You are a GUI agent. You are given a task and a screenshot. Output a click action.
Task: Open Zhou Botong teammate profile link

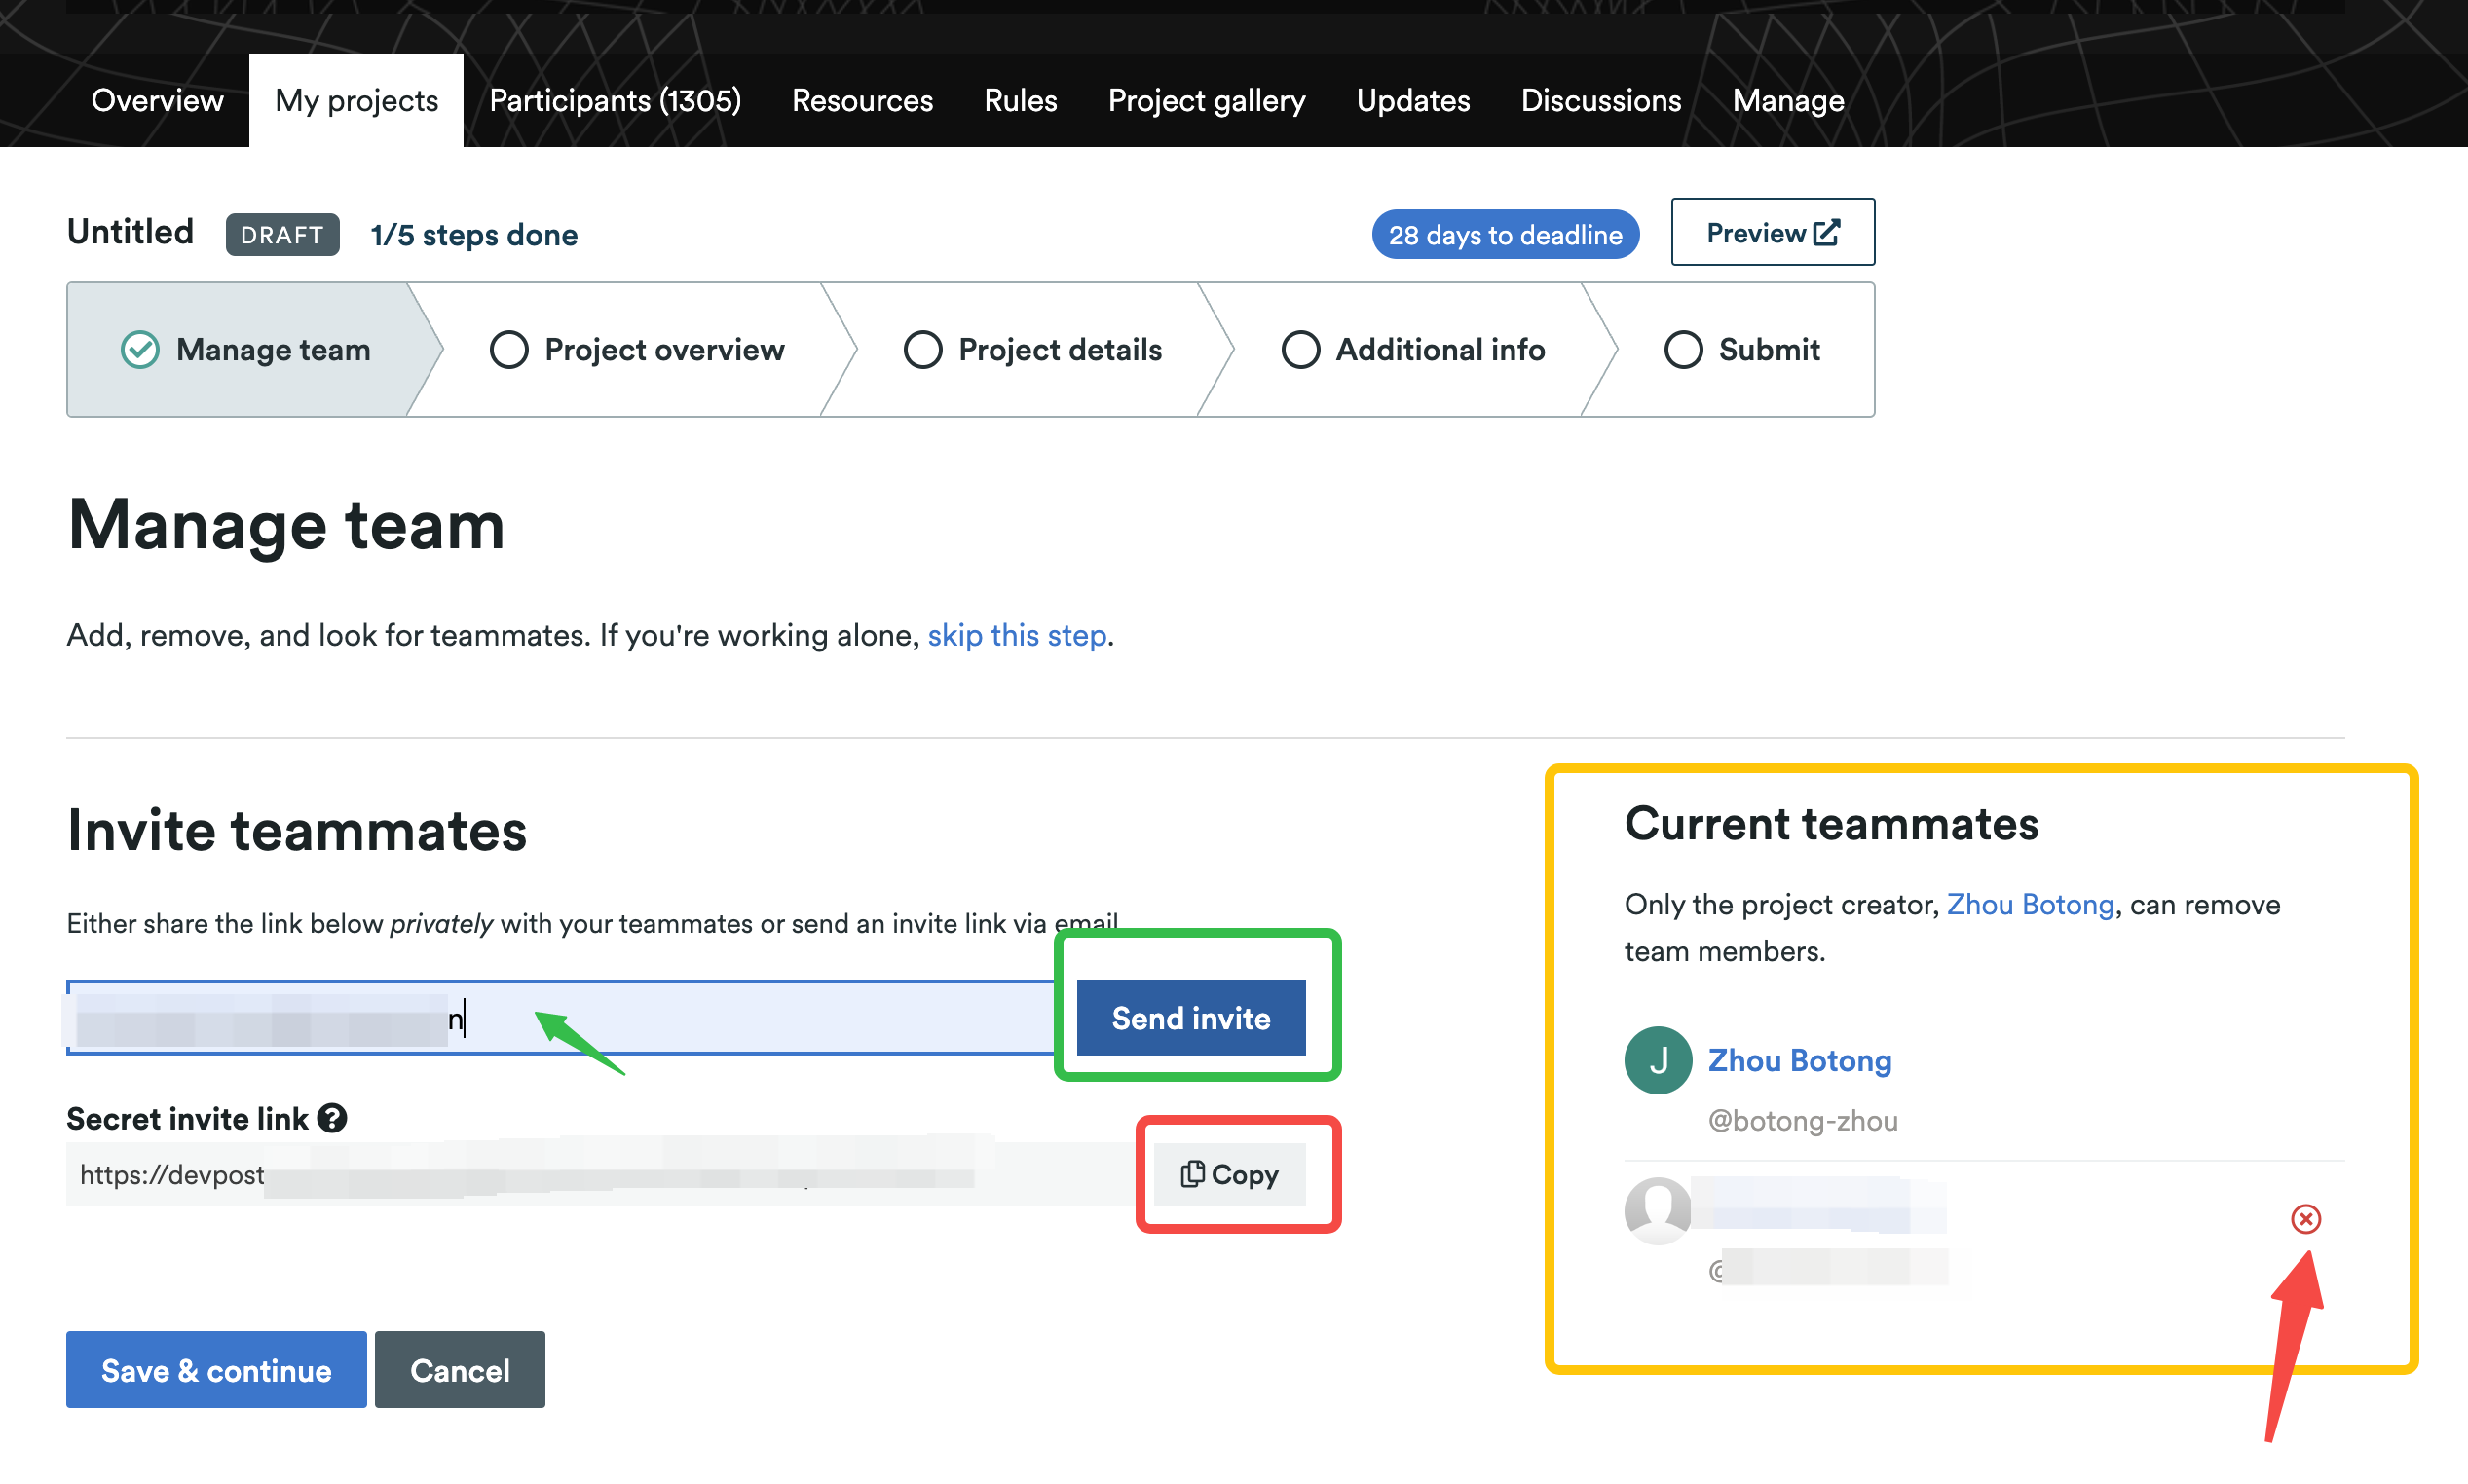[1798, 1060]
